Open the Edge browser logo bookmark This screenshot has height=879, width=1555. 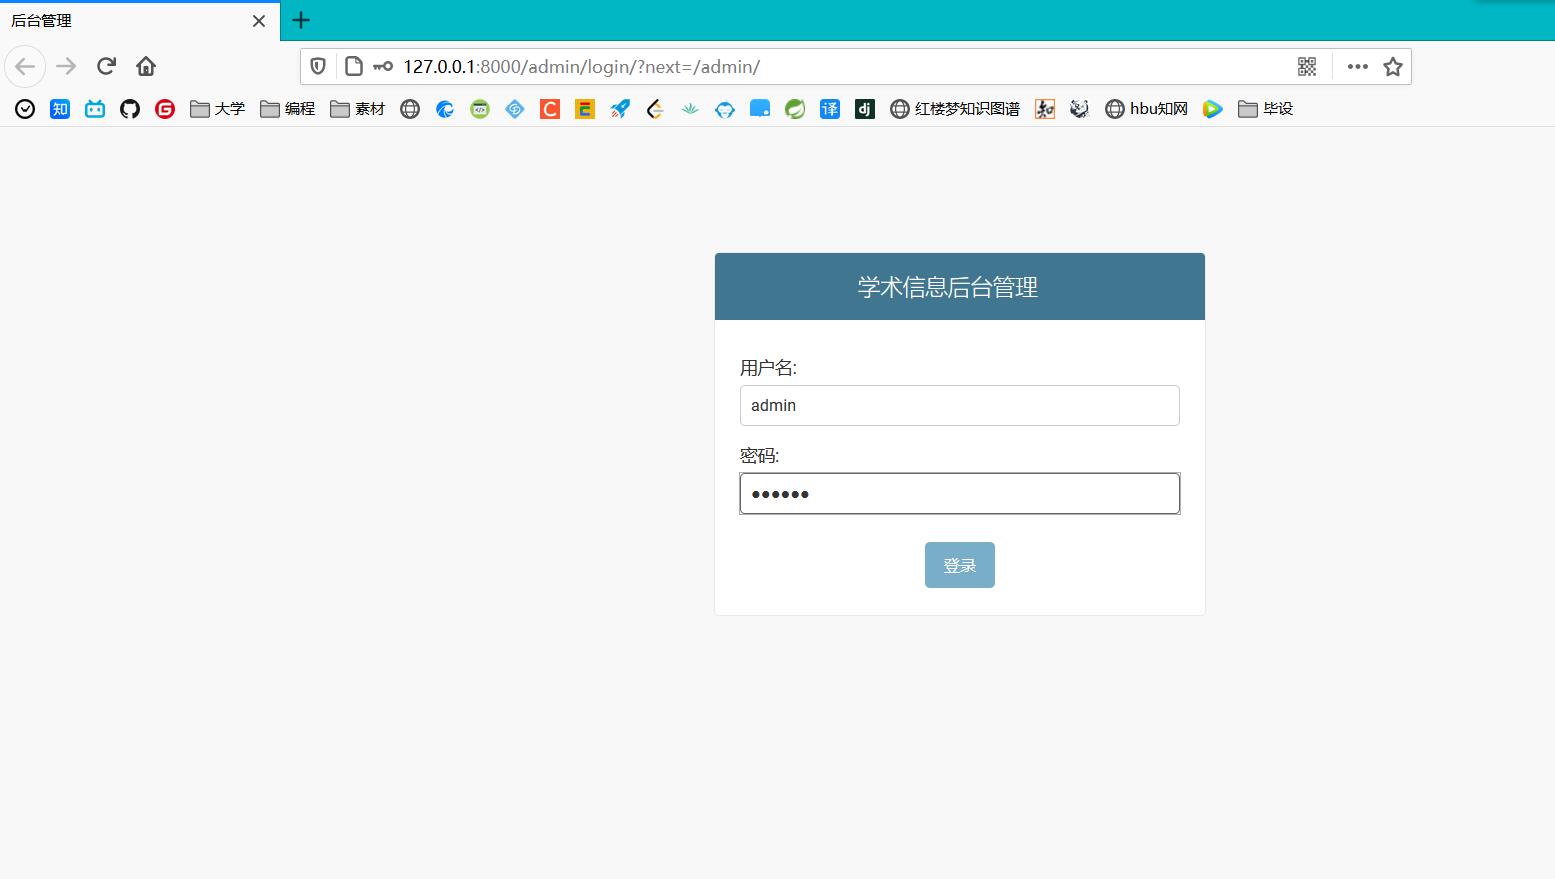click(445, 109)
